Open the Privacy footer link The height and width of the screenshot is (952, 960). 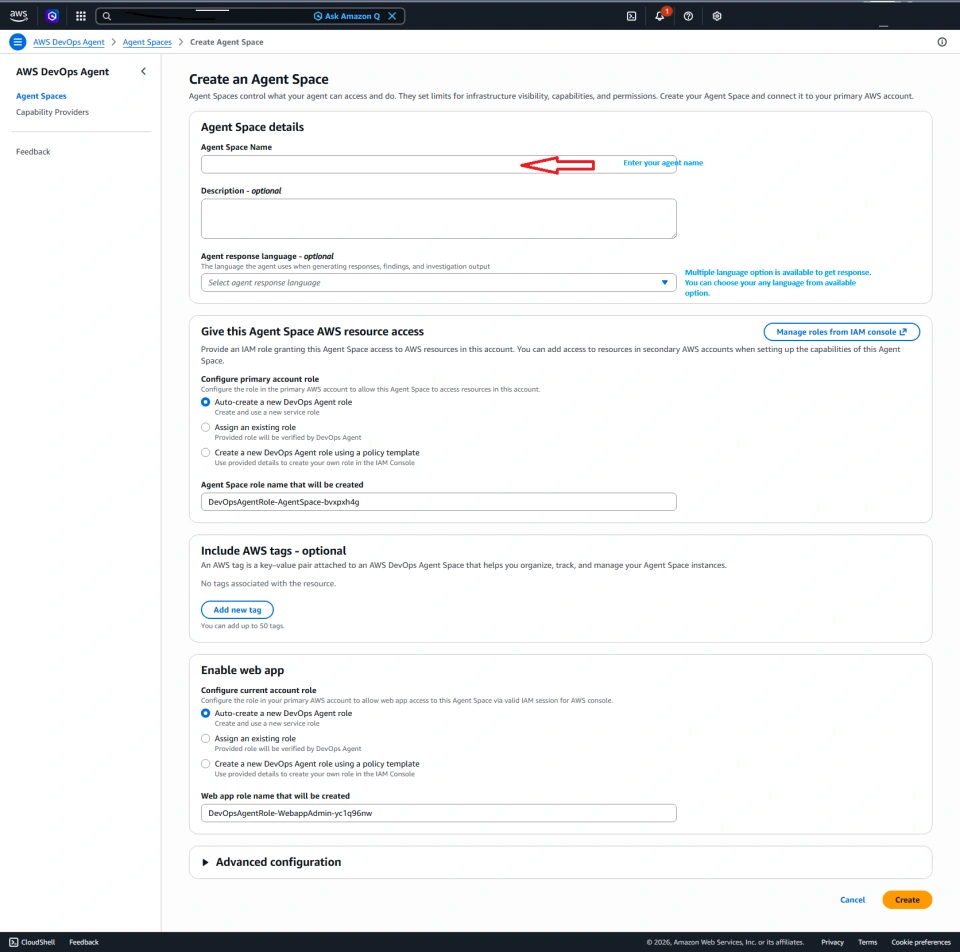832,942
